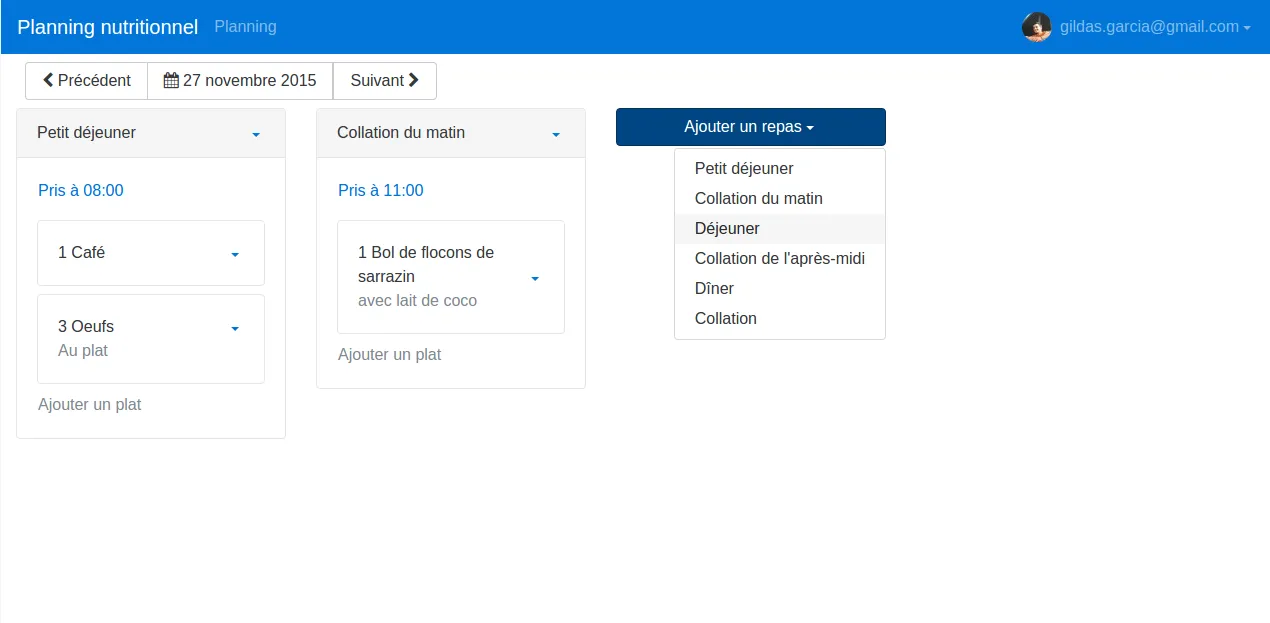This screenshot has height=623, width=1270.
Task: Expand options caret on the 1 Café item
Action: (235, 253)
